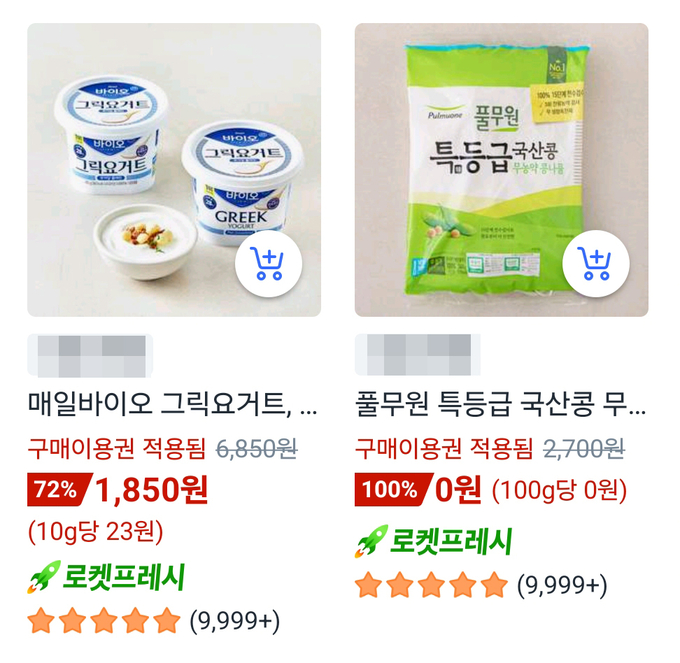Open the 풀무원 특등급 국산콩 product title

coord(500,404)
